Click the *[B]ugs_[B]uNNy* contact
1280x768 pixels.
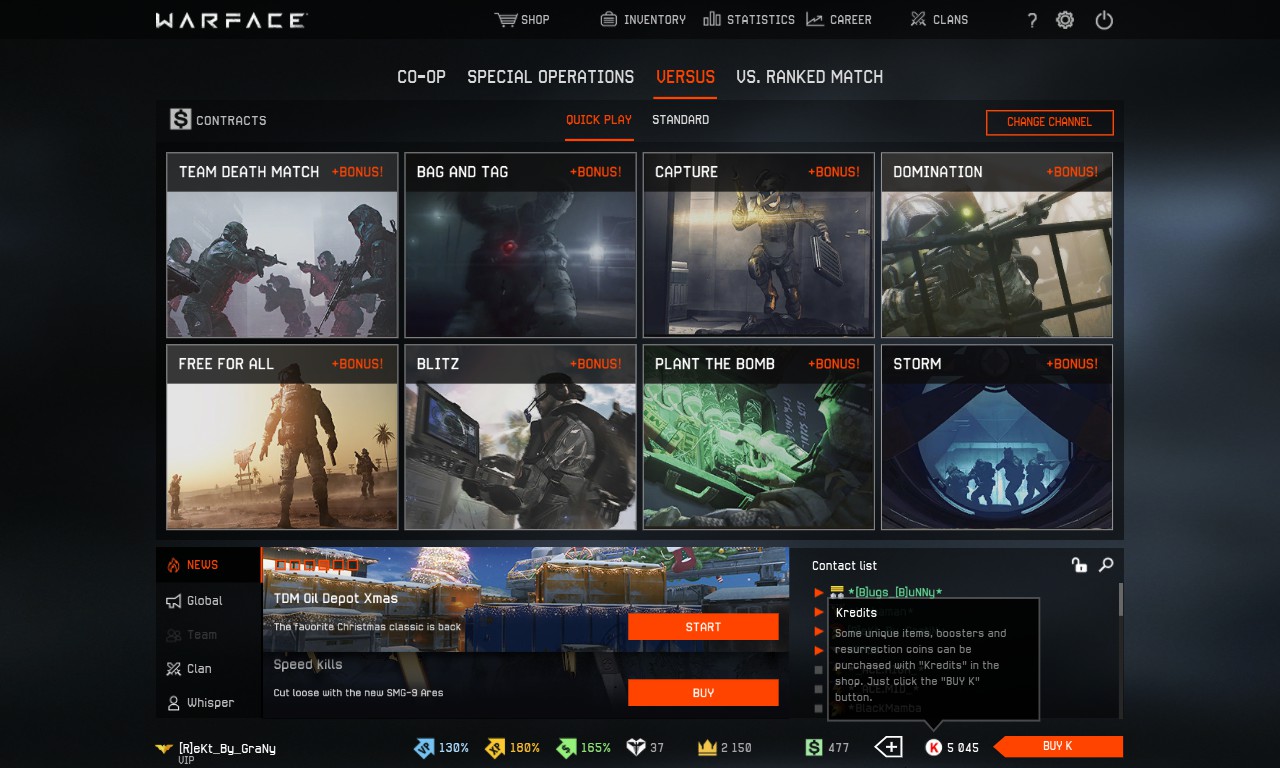click(x=895, y=592)
